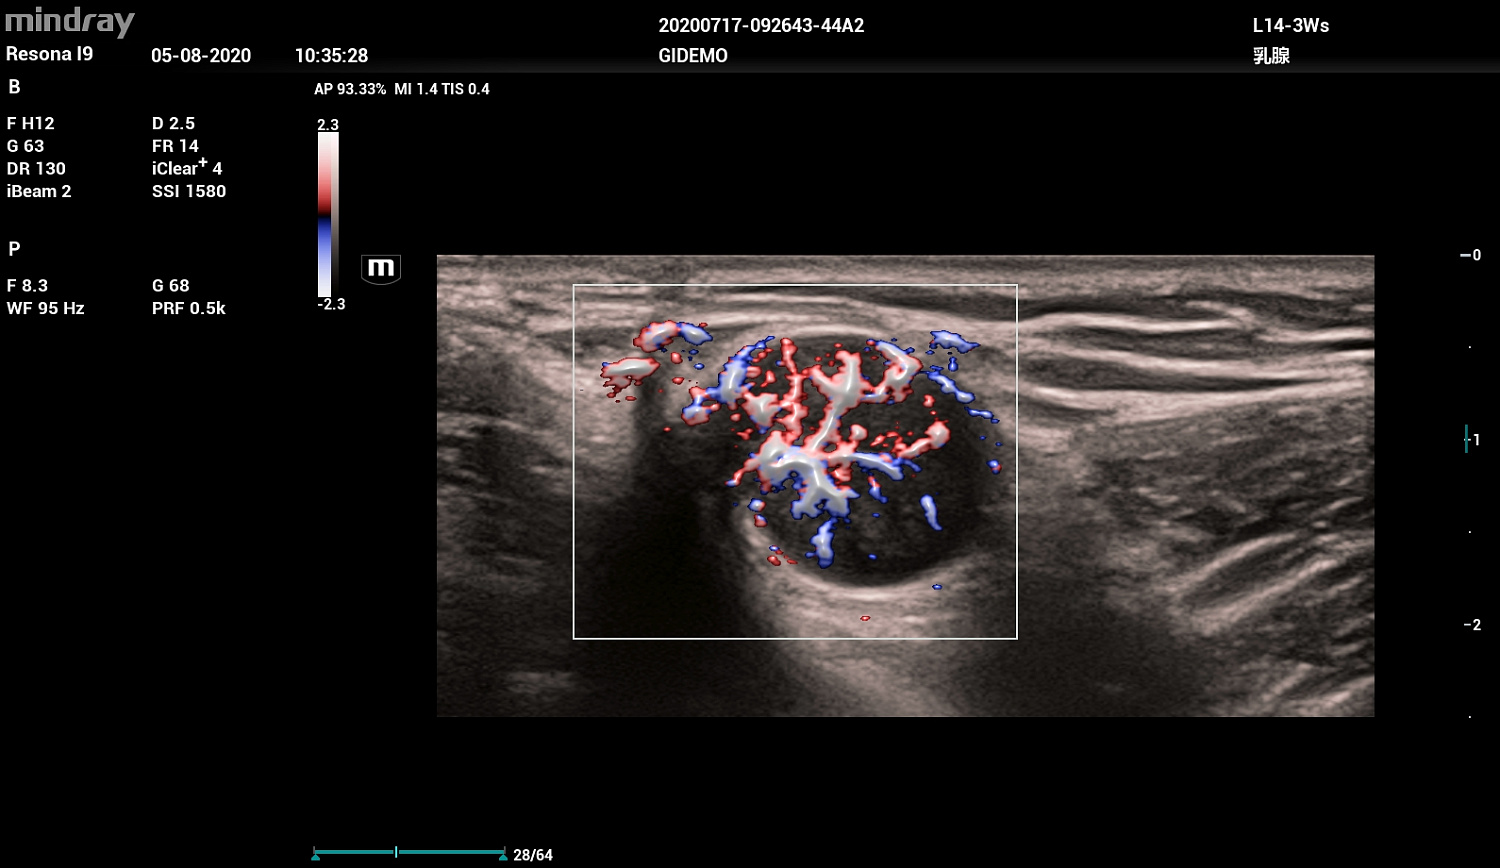The width and height of the screenshot is (1500, 868).
Task: Click the B-mode gain G 63 value
Action: coord(25,146)
